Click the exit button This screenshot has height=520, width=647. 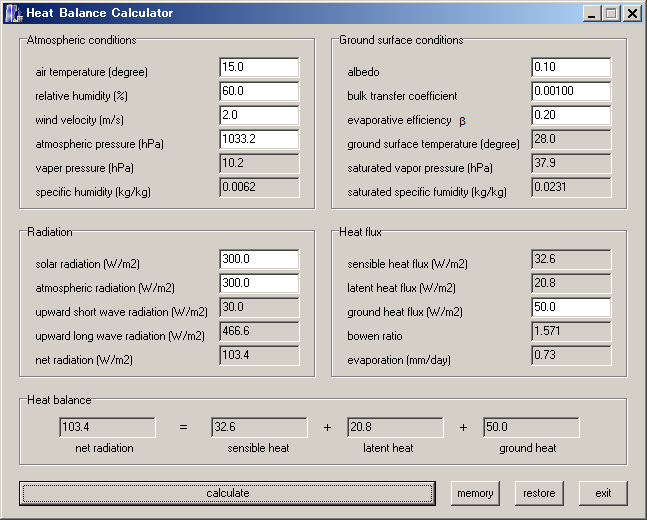(603, 493)
